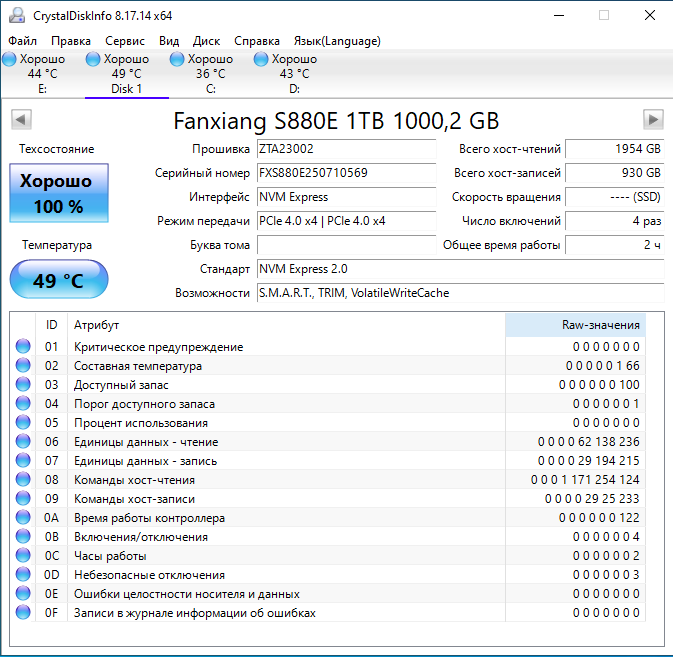673x657 pixels.
Task: Click the previous disk arrow button
Action: (20, 120)
